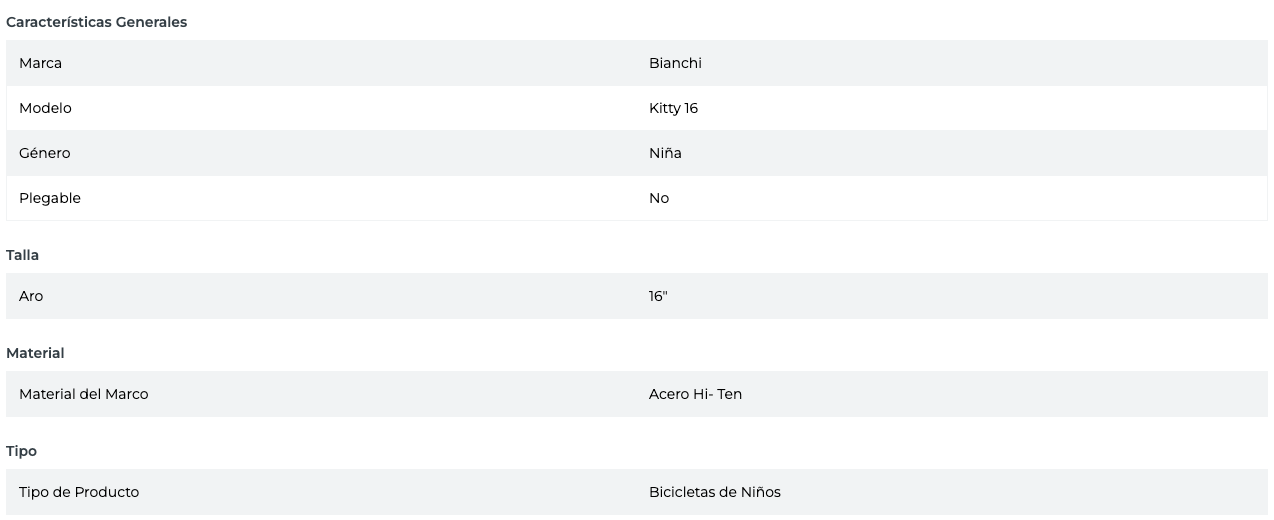Click the Niña gender value
1274x520 pixels.
[665, 153]
